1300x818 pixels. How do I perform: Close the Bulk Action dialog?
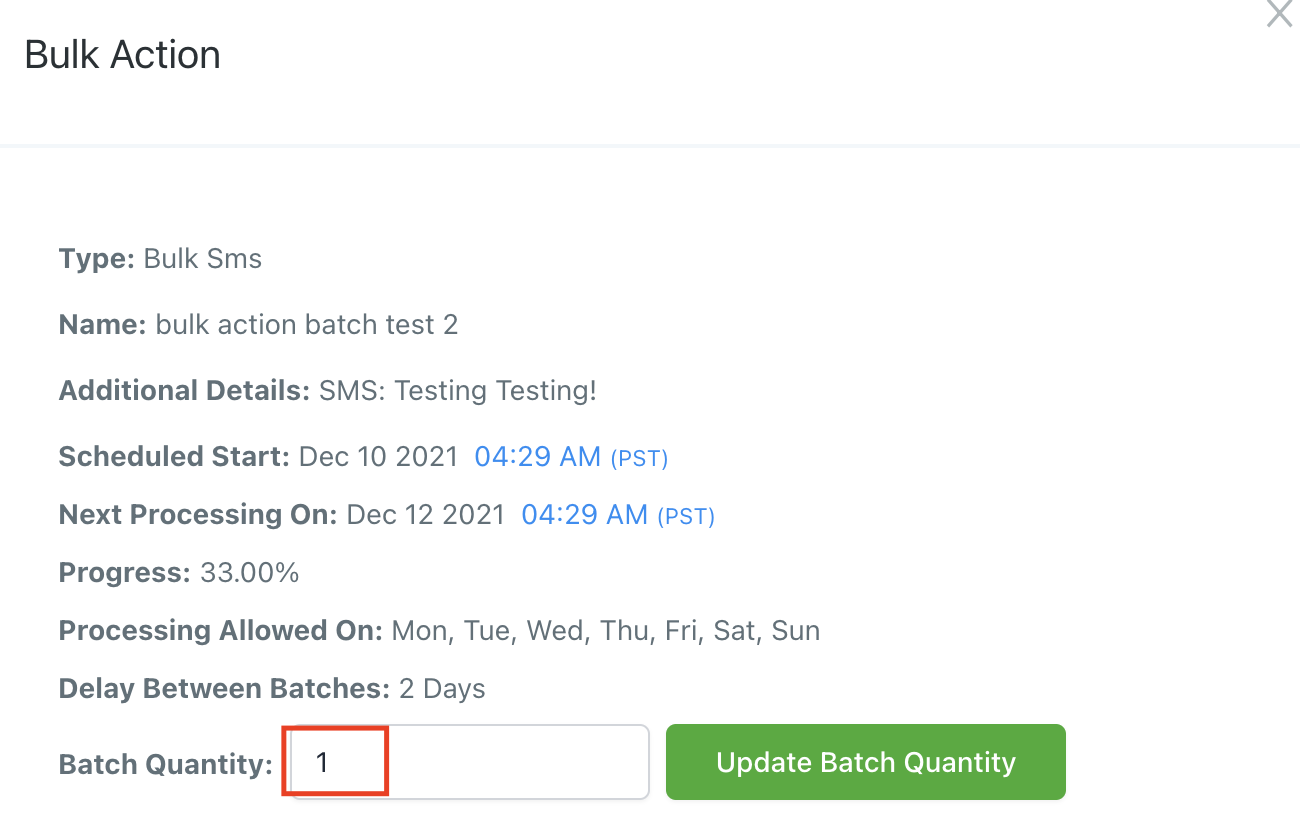(x=1279, y=14)
